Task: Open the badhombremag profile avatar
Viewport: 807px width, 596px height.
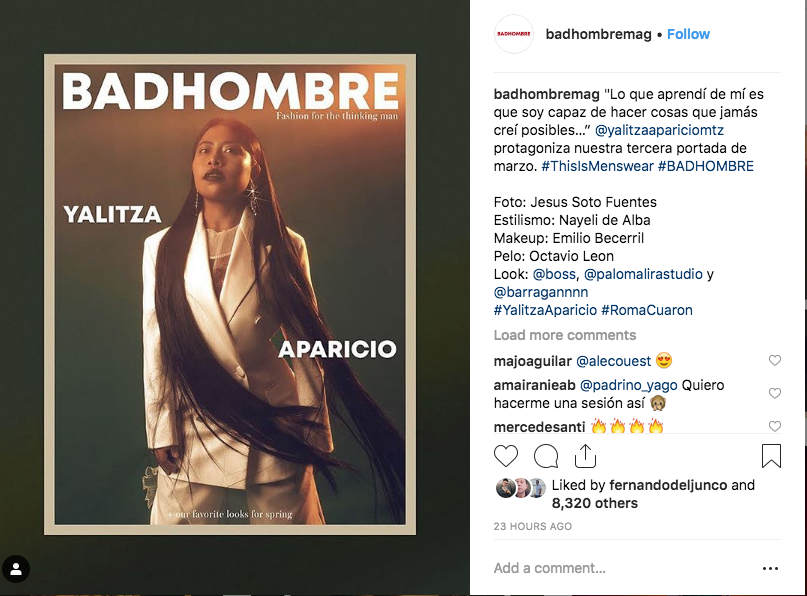Action: (x=513, y=34)
